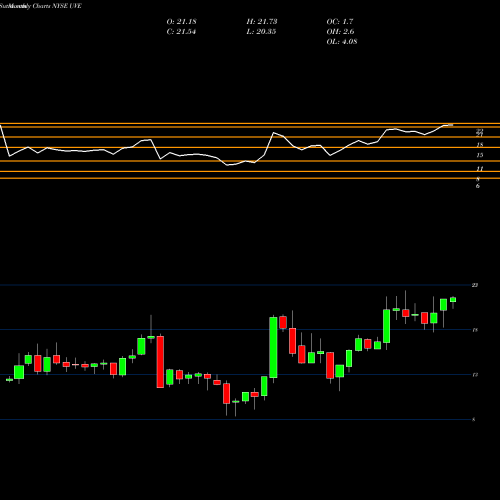Viewport: 500px width, 500px height.
Task: Click the 'OH: 2.6' reading
Action: 340,32
